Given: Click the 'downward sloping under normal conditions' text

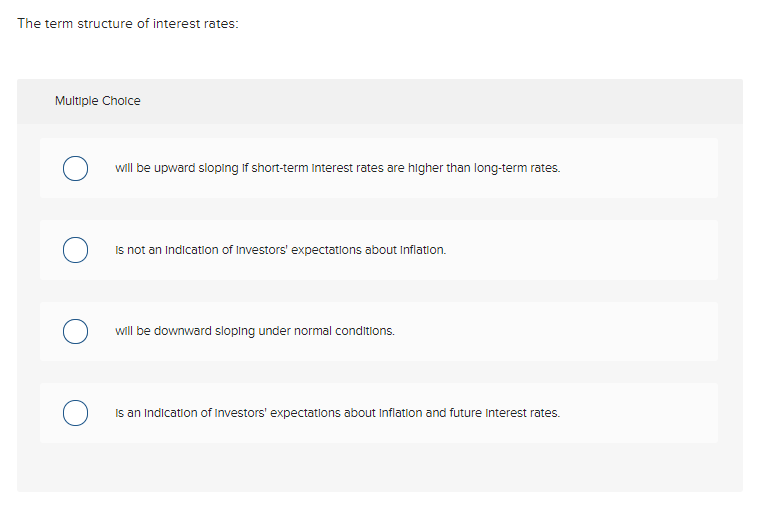Looking at the screenshot, I should click(x=255, y=331).
